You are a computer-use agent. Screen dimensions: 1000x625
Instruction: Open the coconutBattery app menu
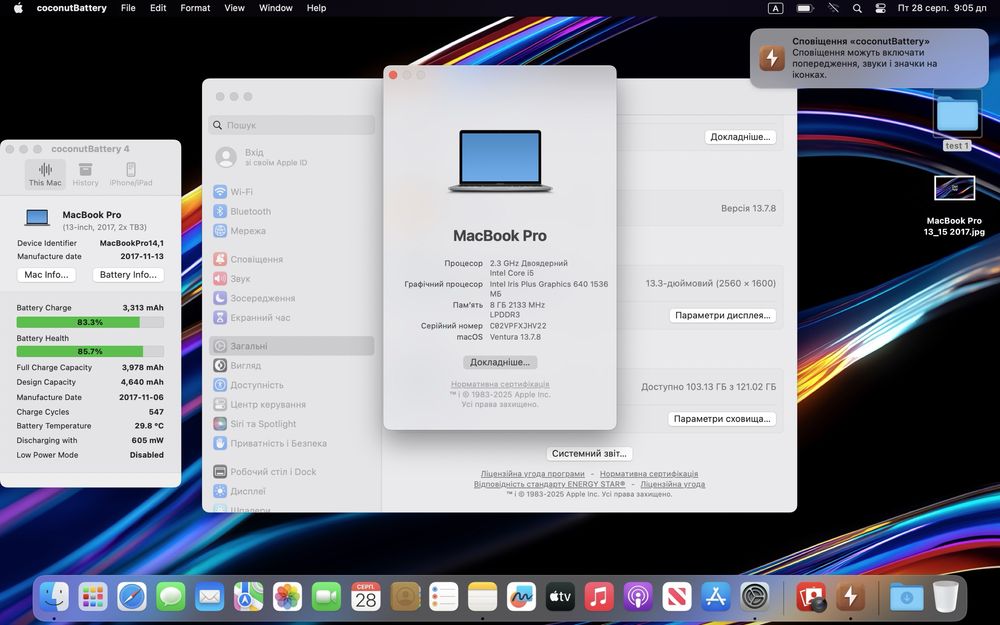coord(71,8)
